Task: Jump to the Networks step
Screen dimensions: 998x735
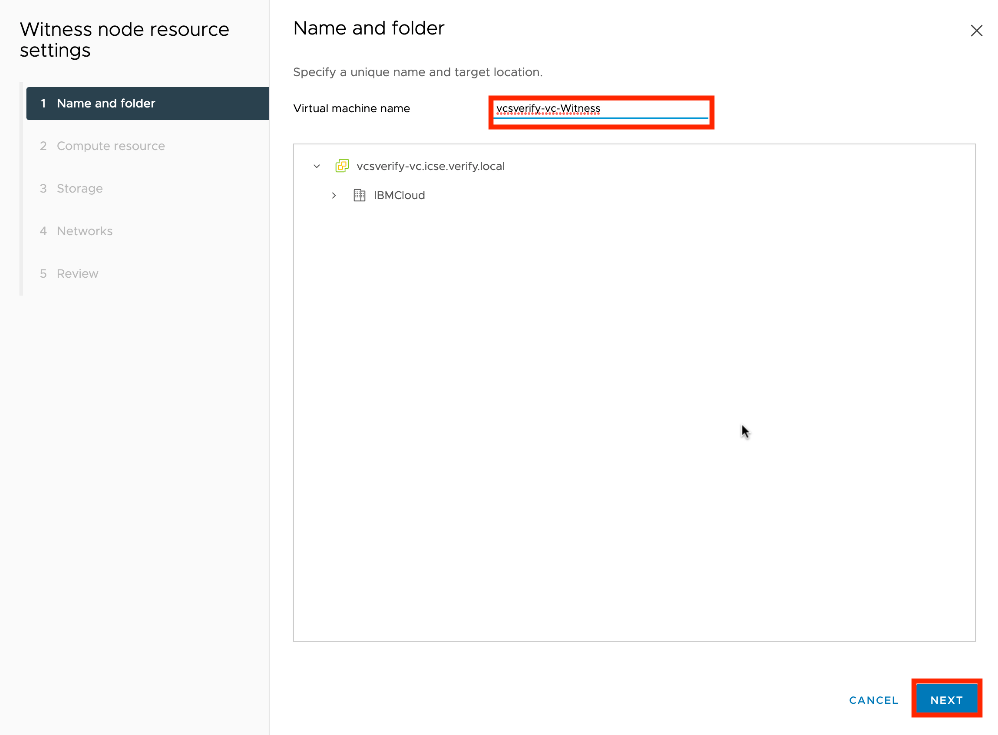Action: (84, 231)
